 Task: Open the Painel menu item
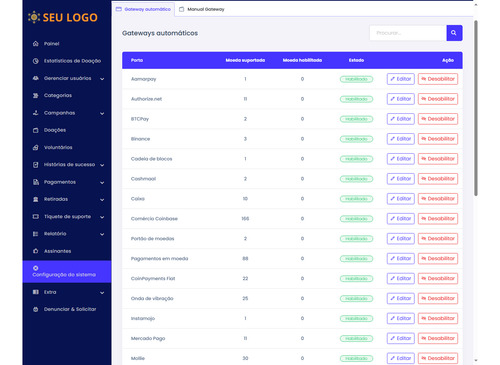[x=67, y=44]
